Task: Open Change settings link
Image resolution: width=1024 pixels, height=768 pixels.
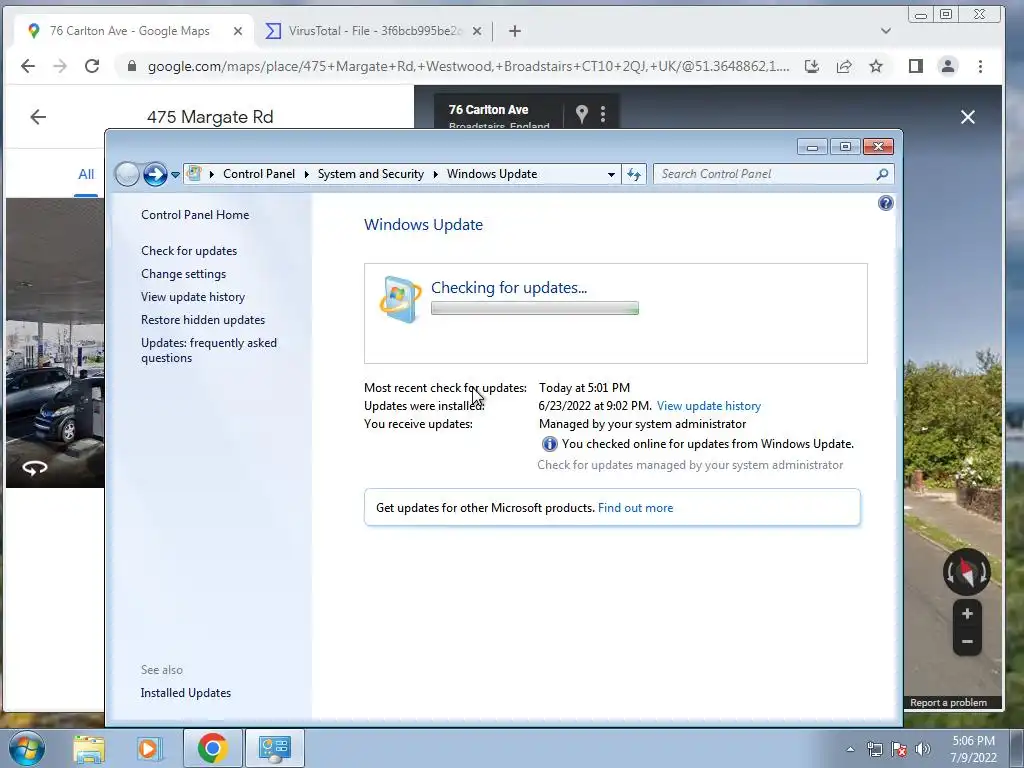Action: (184, 274)
